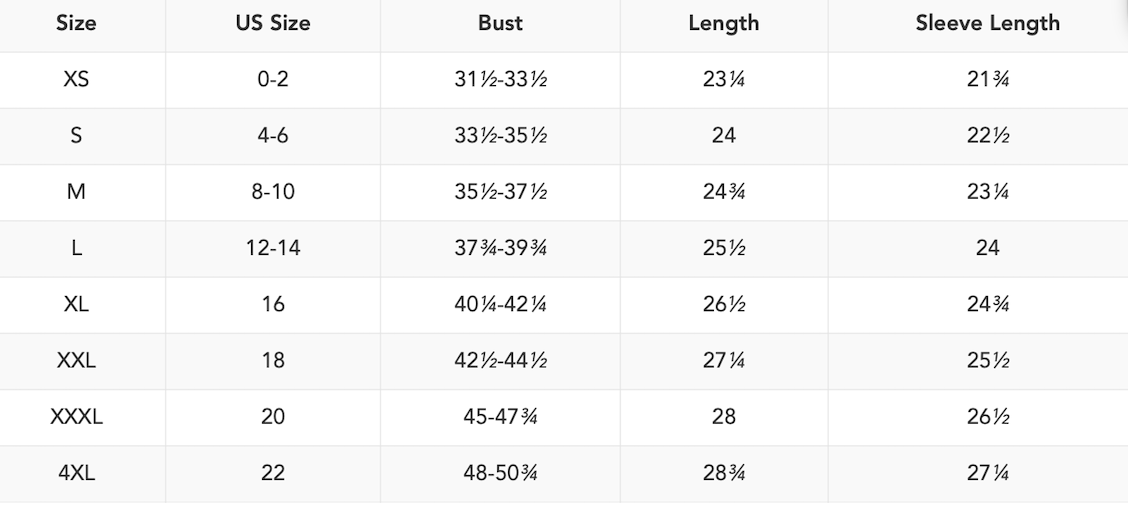Click bust measurement 45-47¾
The image size is (1128, 510).
pos(500,416)
